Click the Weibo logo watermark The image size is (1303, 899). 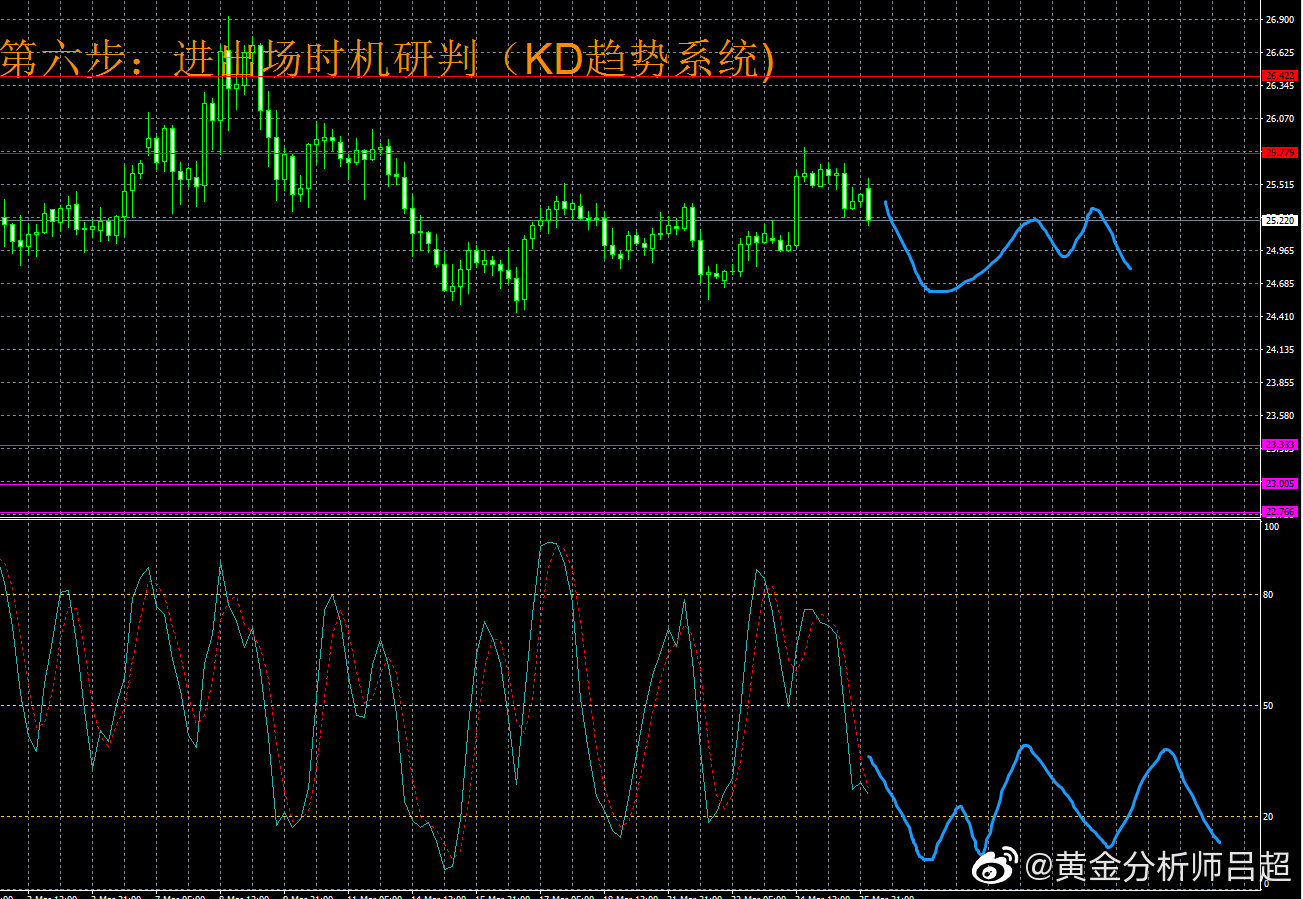(x=996, y=866)
